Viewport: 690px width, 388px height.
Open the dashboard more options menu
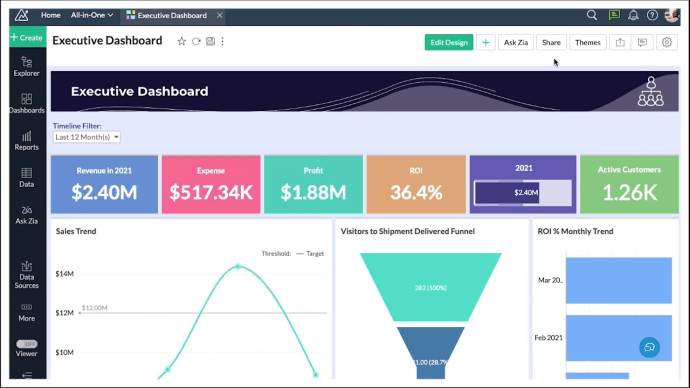pos(222,41)
